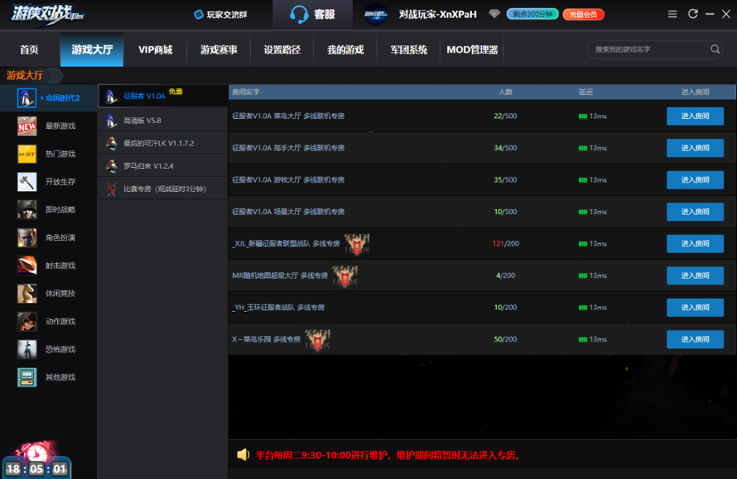The image size is (737, 479).
Task: Click the player avatar next to 对战玩家-XnXPaH
Action: click(376, 15)
